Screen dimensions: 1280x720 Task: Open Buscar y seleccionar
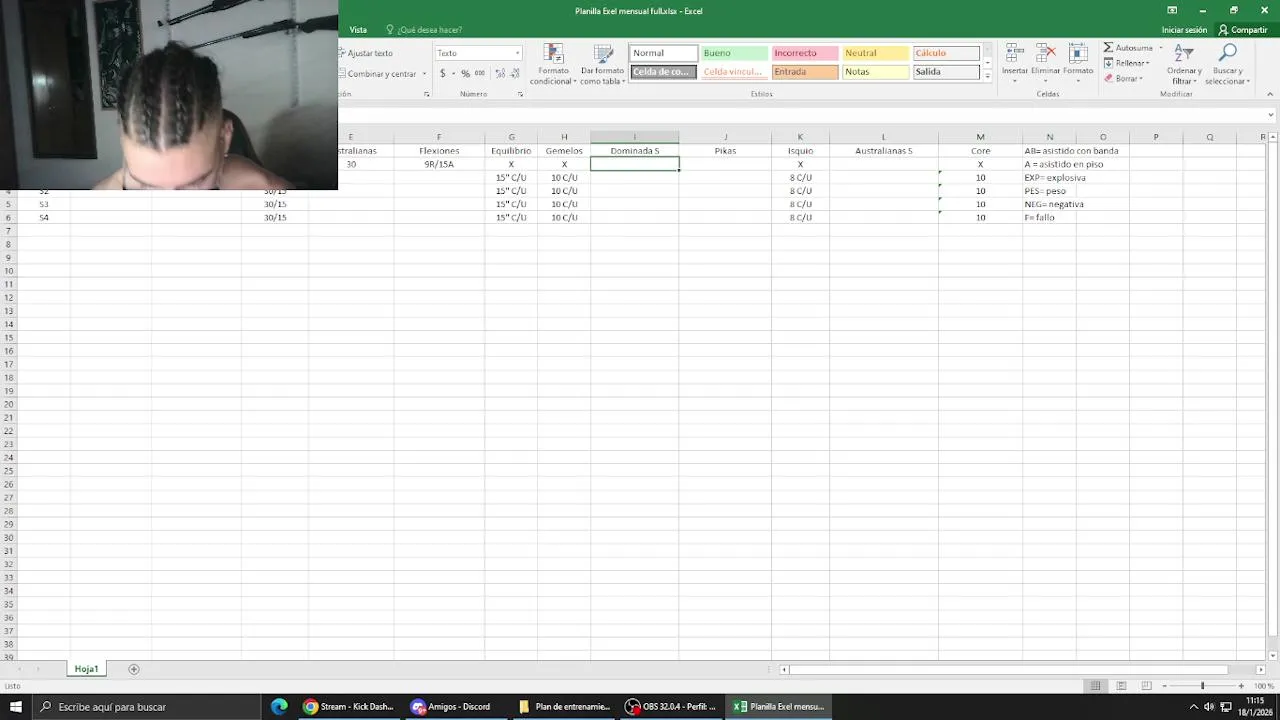1227,65
